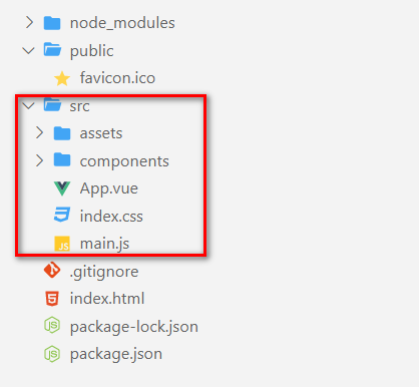Select the .gitignore file name

tap(104, 272)
